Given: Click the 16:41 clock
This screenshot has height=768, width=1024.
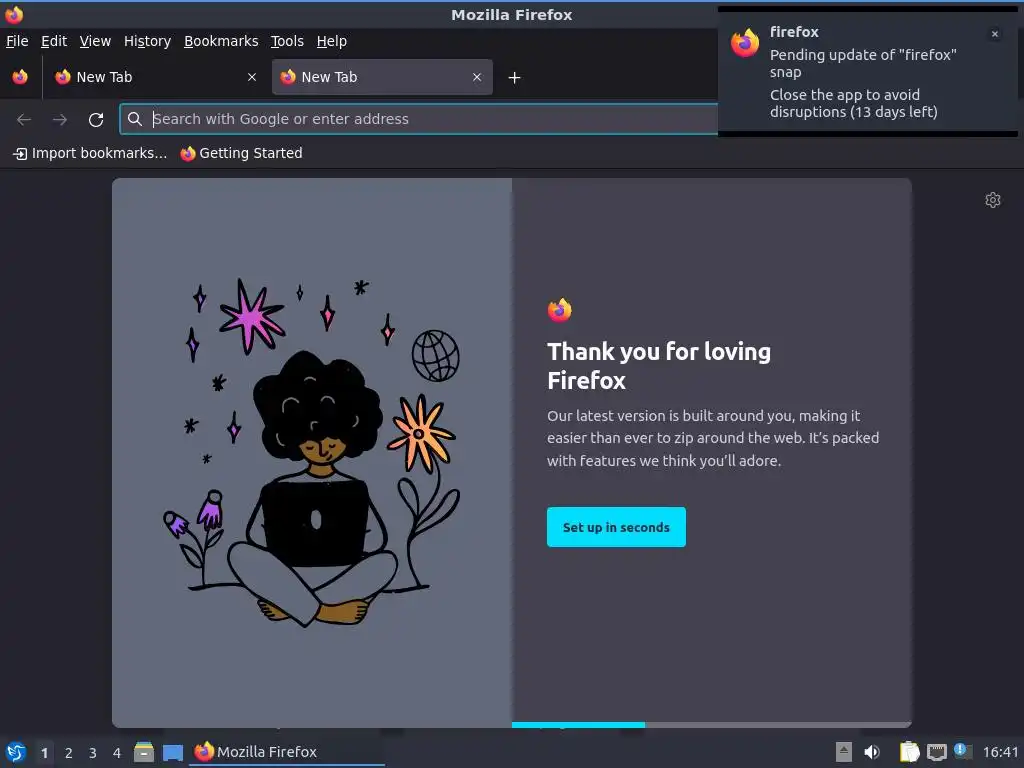Looking at the screenshot, I should tap(1000, 752).
